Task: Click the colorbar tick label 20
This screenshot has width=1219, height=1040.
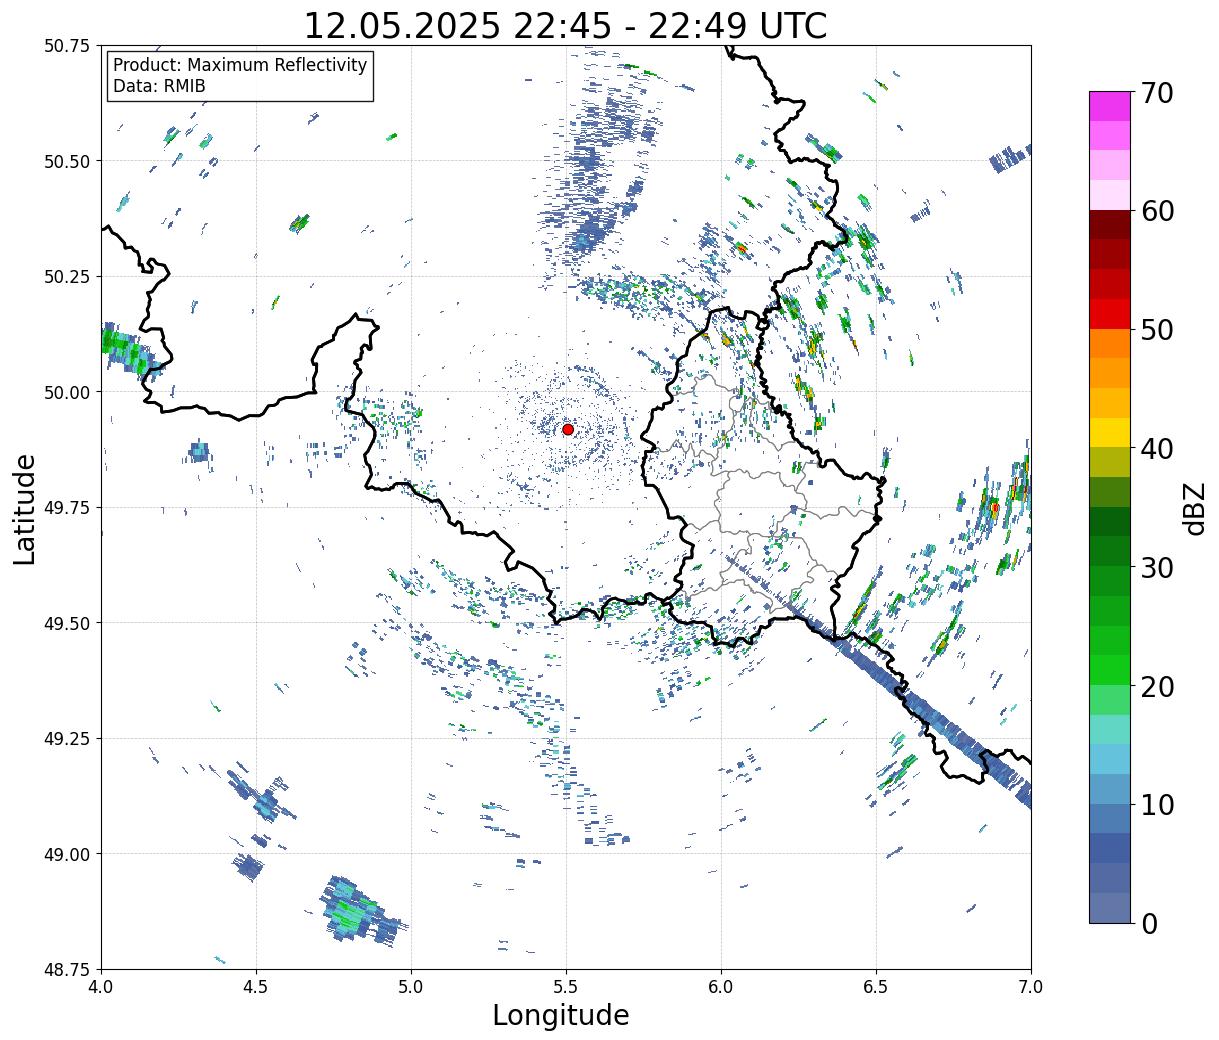Action: pyautogui.click(x=1156, y=687)
